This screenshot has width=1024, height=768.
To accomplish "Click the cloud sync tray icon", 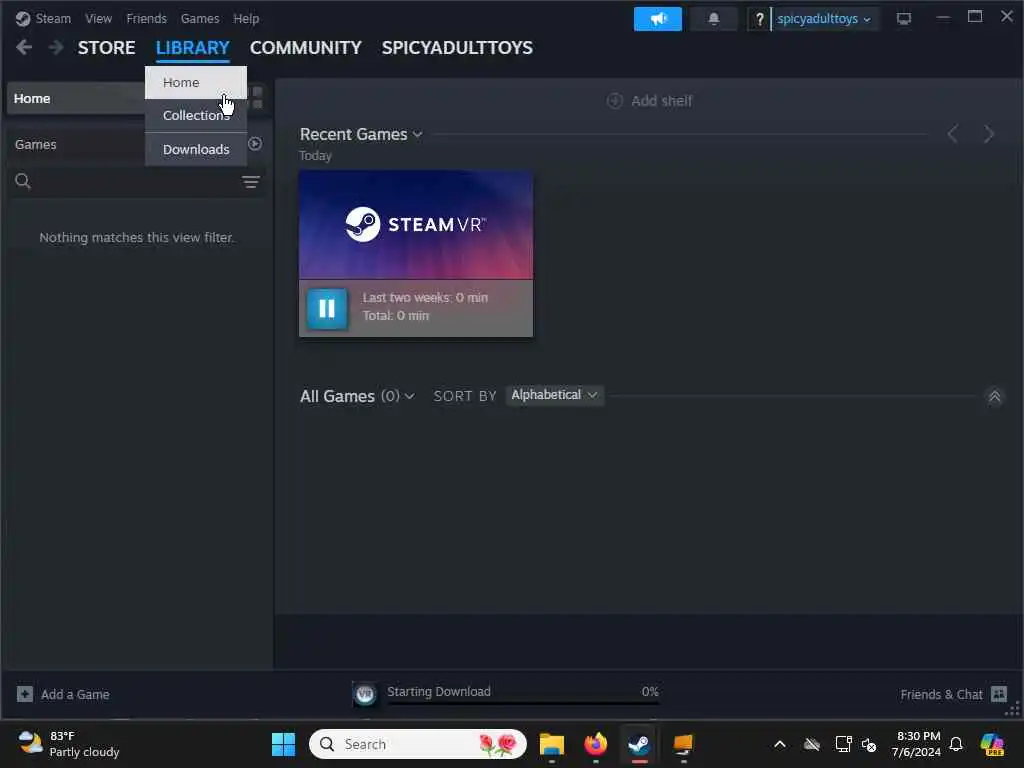I will pos(812,744).
